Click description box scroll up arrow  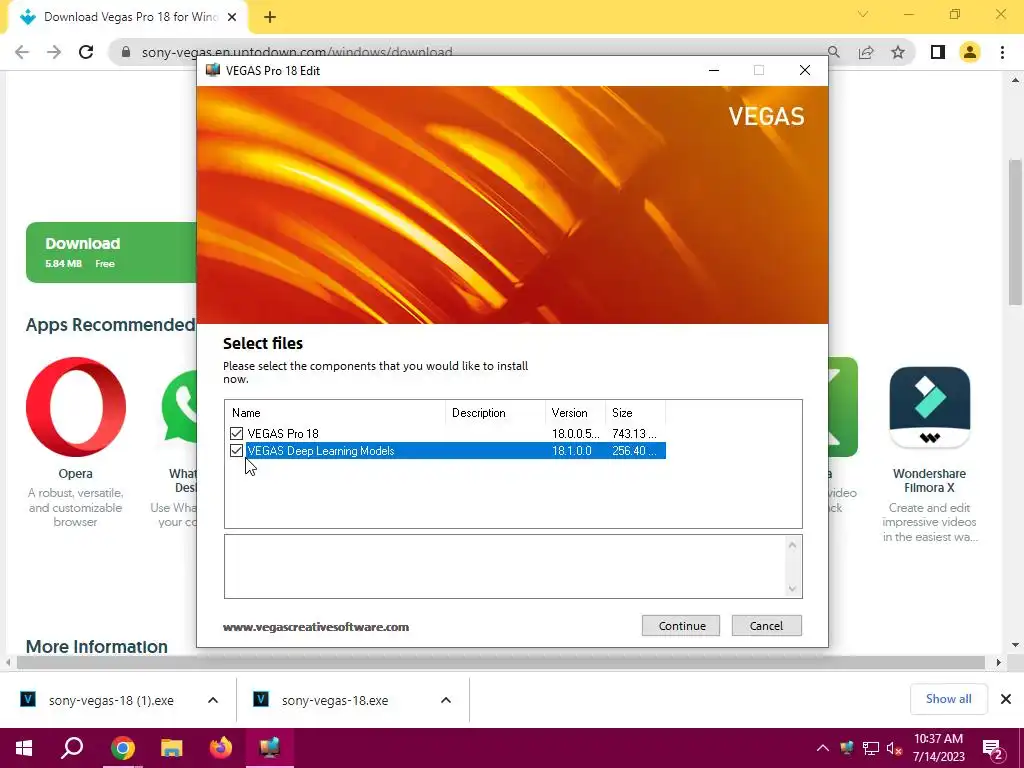792,545
